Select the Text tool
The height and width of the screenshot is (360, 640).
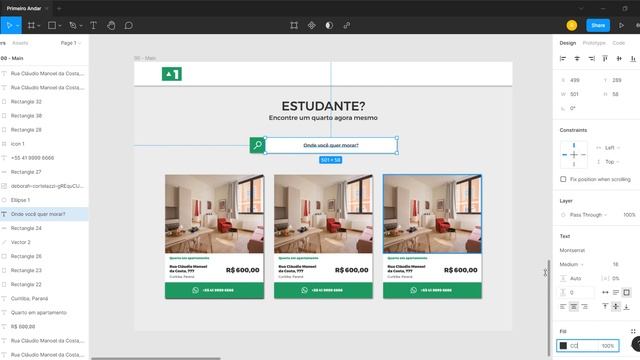93,25
